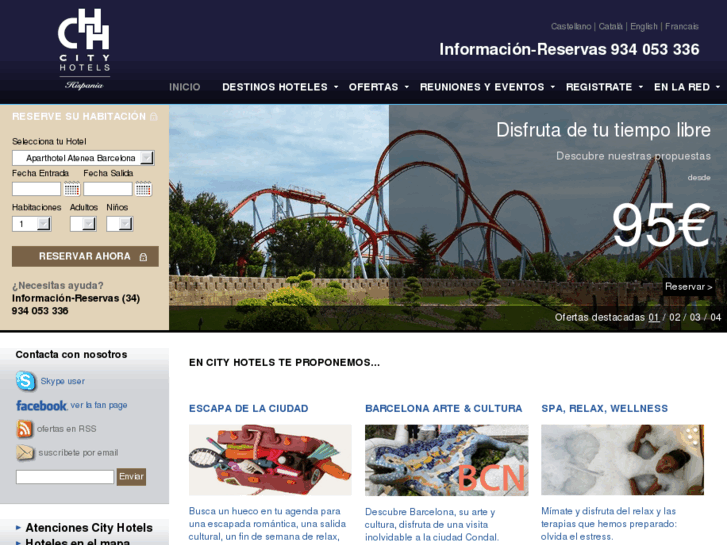Image resolution: width=727 pixels, height=545 pixels.
Task: Open the ofertas en RSS link
Action: 67,429
